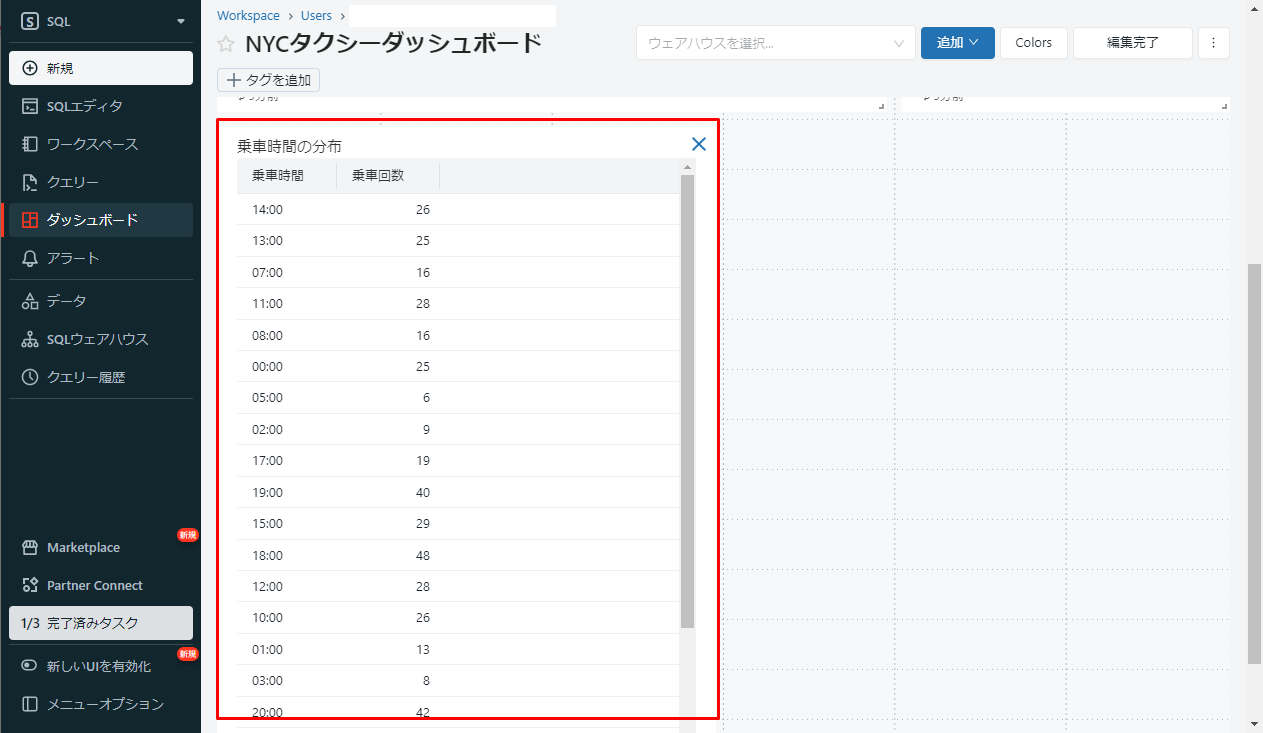Image resolution: width=1263 pixels, height=733 pixels.
Task: Remove the 乗車時間の分布 widget with X
Action: tap(699, 144)
